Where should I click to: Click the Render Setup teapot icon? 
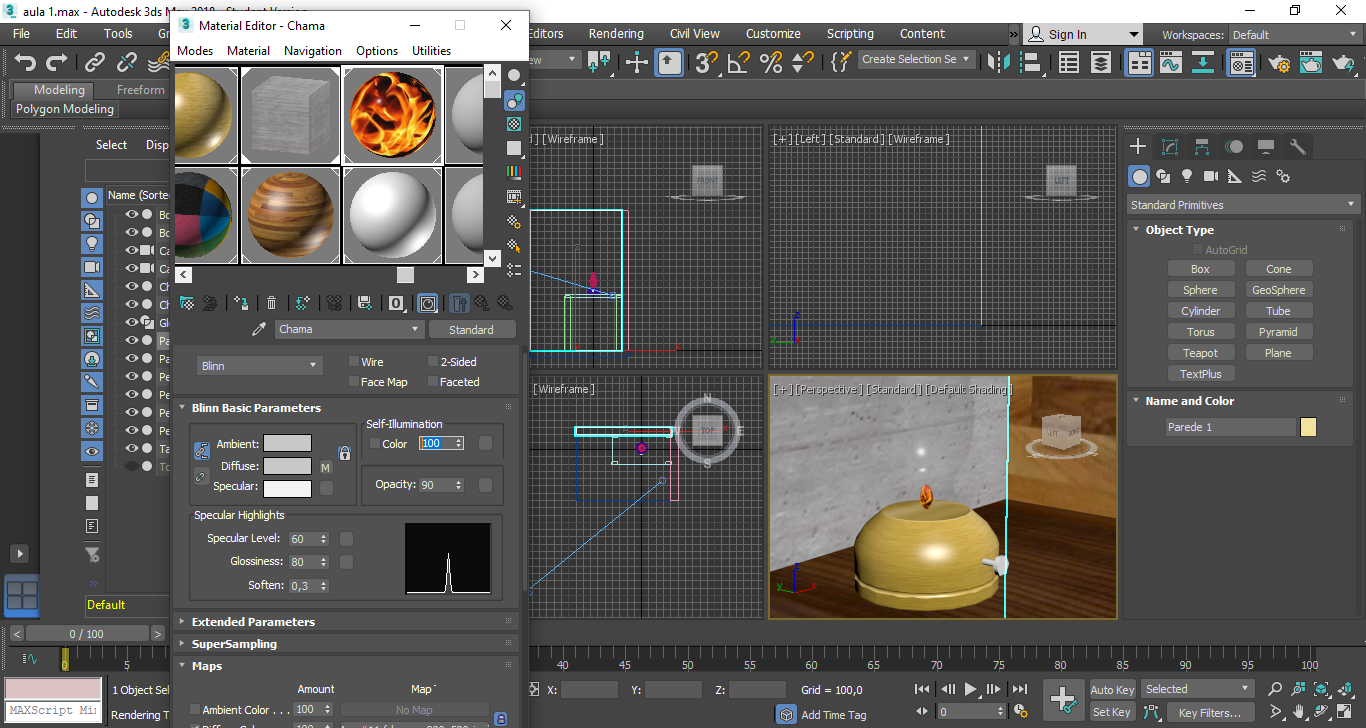coord(1279,63)
